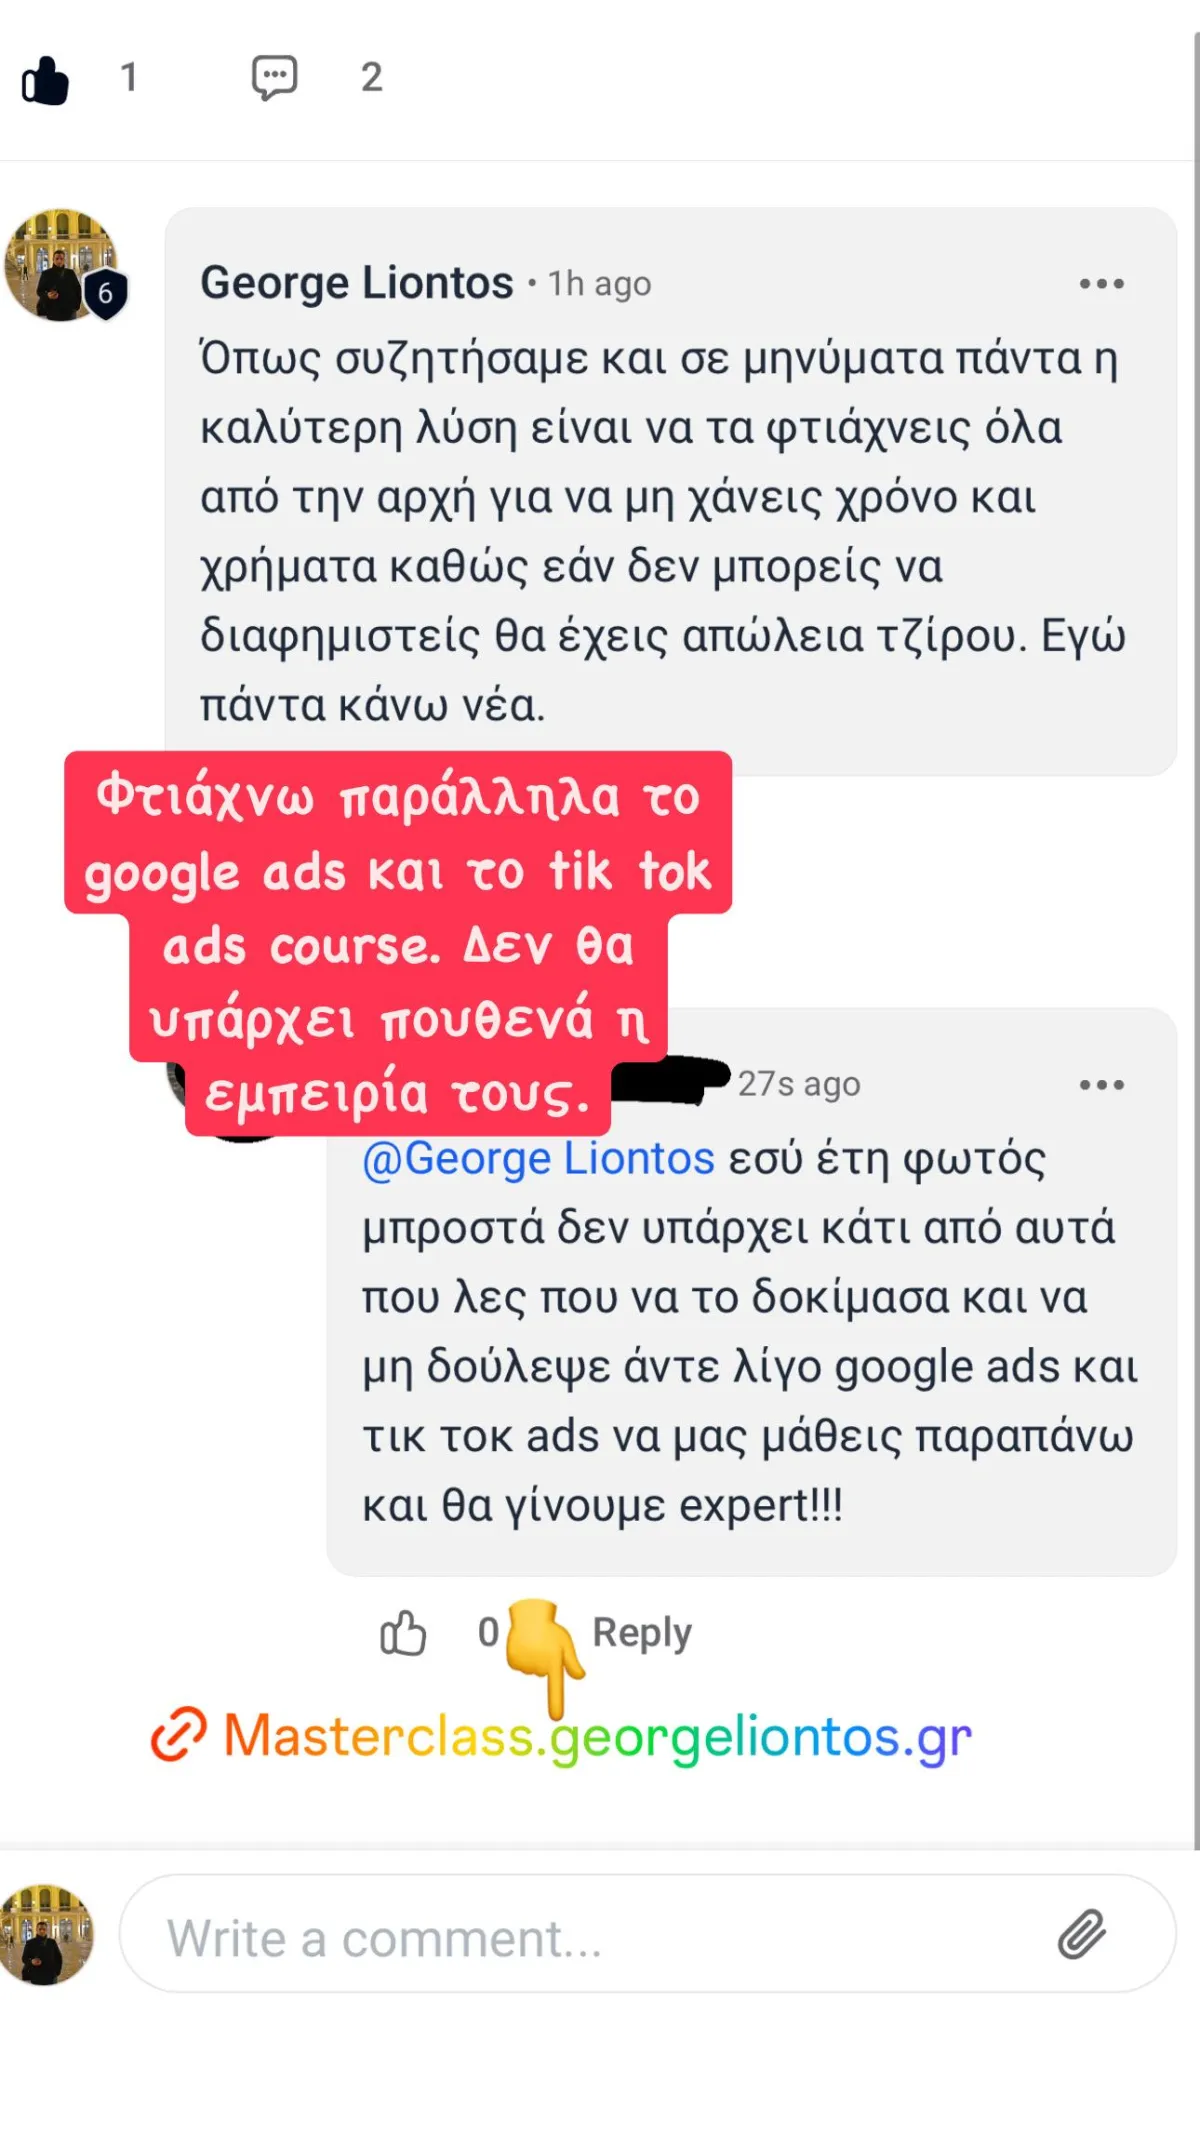
Task: Follow the @George Liontos mention
Action: [538, 1158]
